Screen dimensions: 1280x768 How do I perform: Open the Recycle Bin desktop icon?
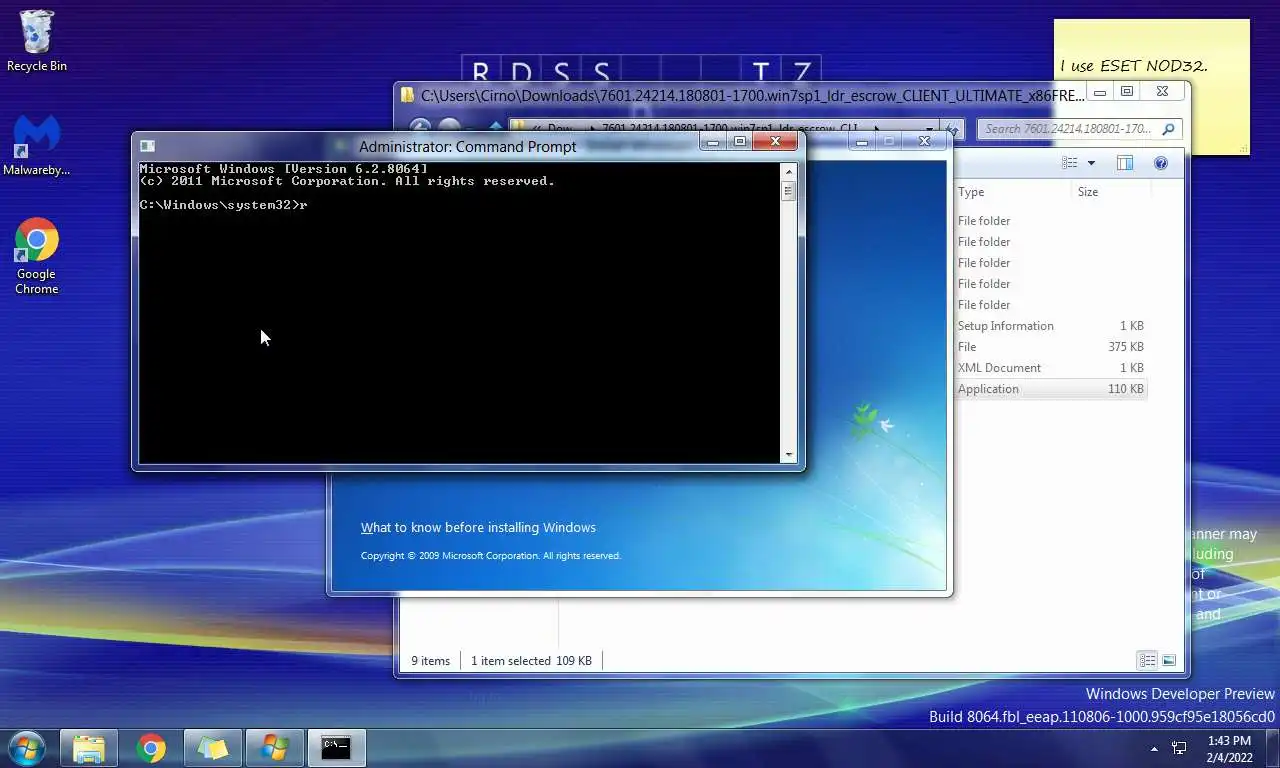point(37,40)
